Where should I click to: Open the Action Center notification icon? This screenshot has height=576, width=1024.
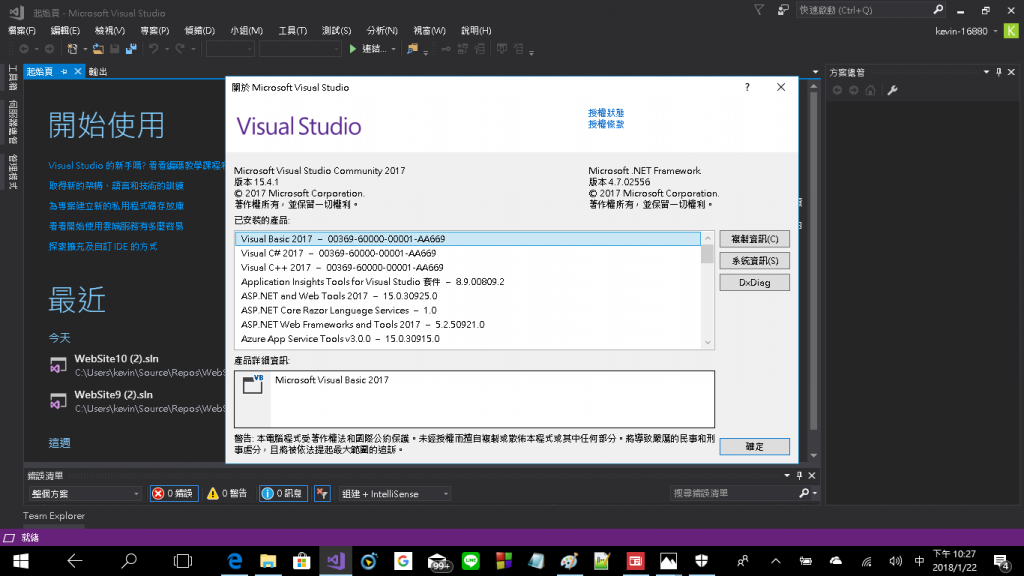pos(1001,561)
